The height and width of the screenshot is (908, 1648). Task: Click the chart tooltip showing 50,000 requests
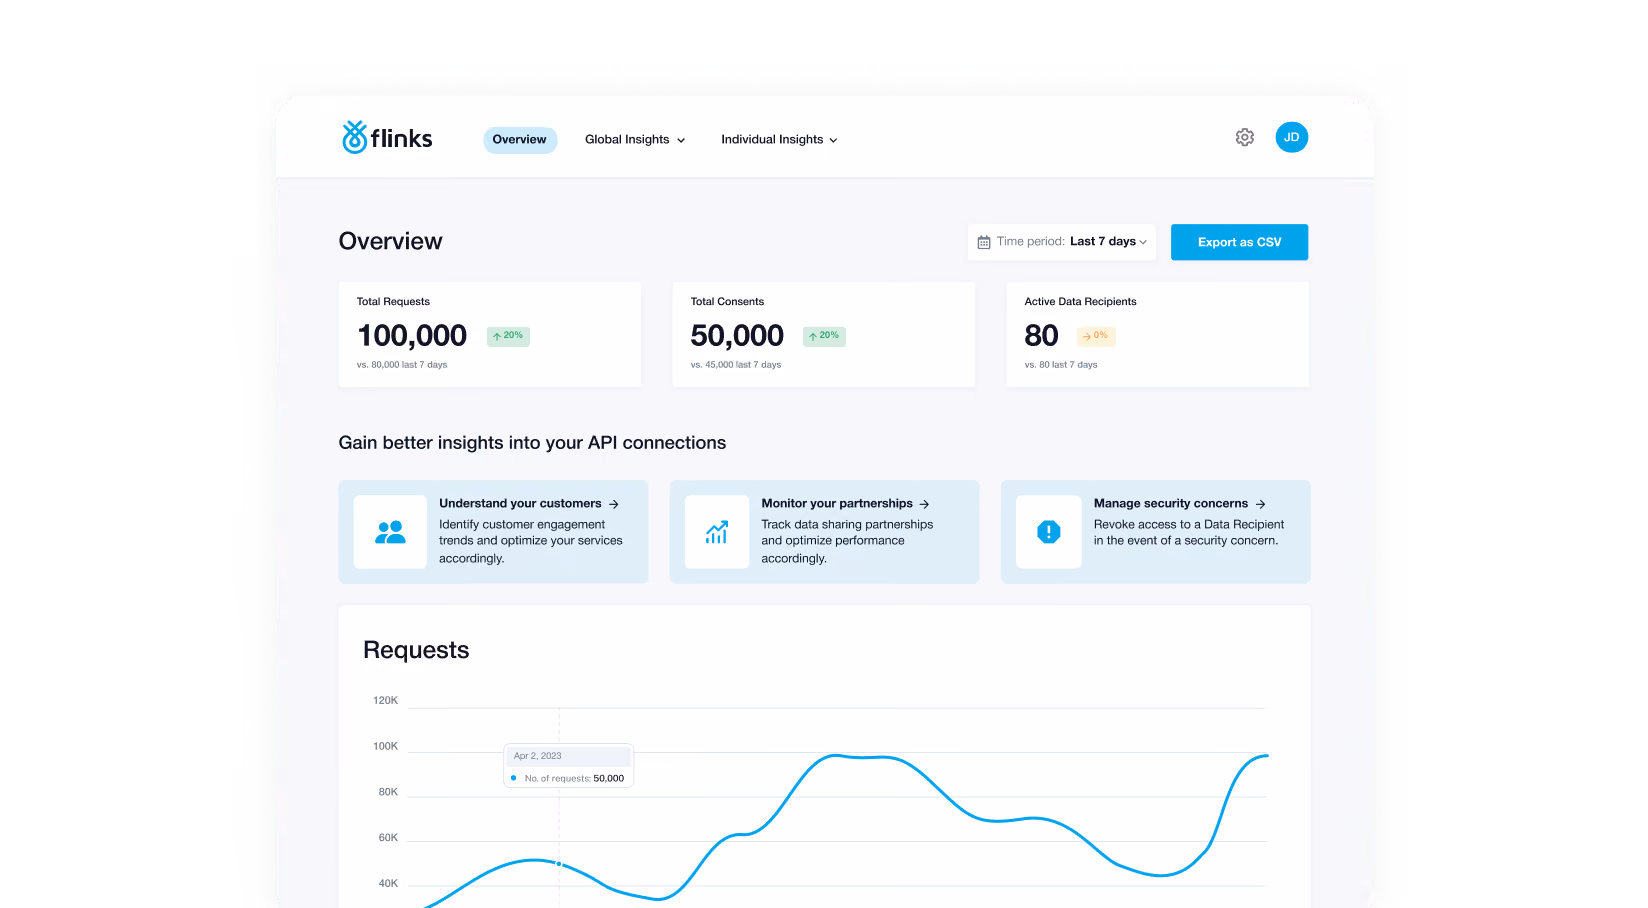(x=568, y=767)
